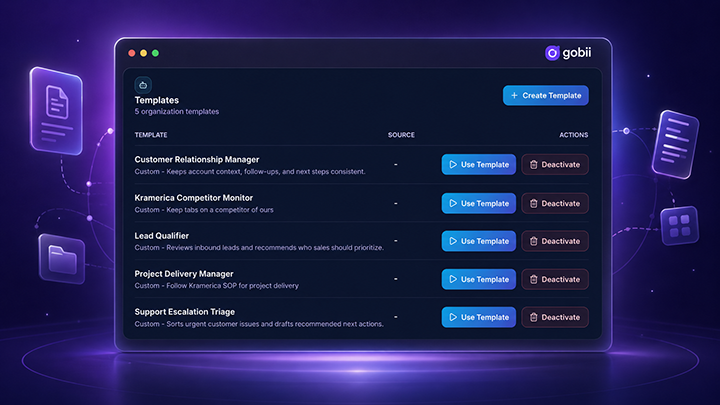Deactivate the Support Escalation Triage template
The height and width of the screenshot is (405, 720).
[x=555, y=317]
